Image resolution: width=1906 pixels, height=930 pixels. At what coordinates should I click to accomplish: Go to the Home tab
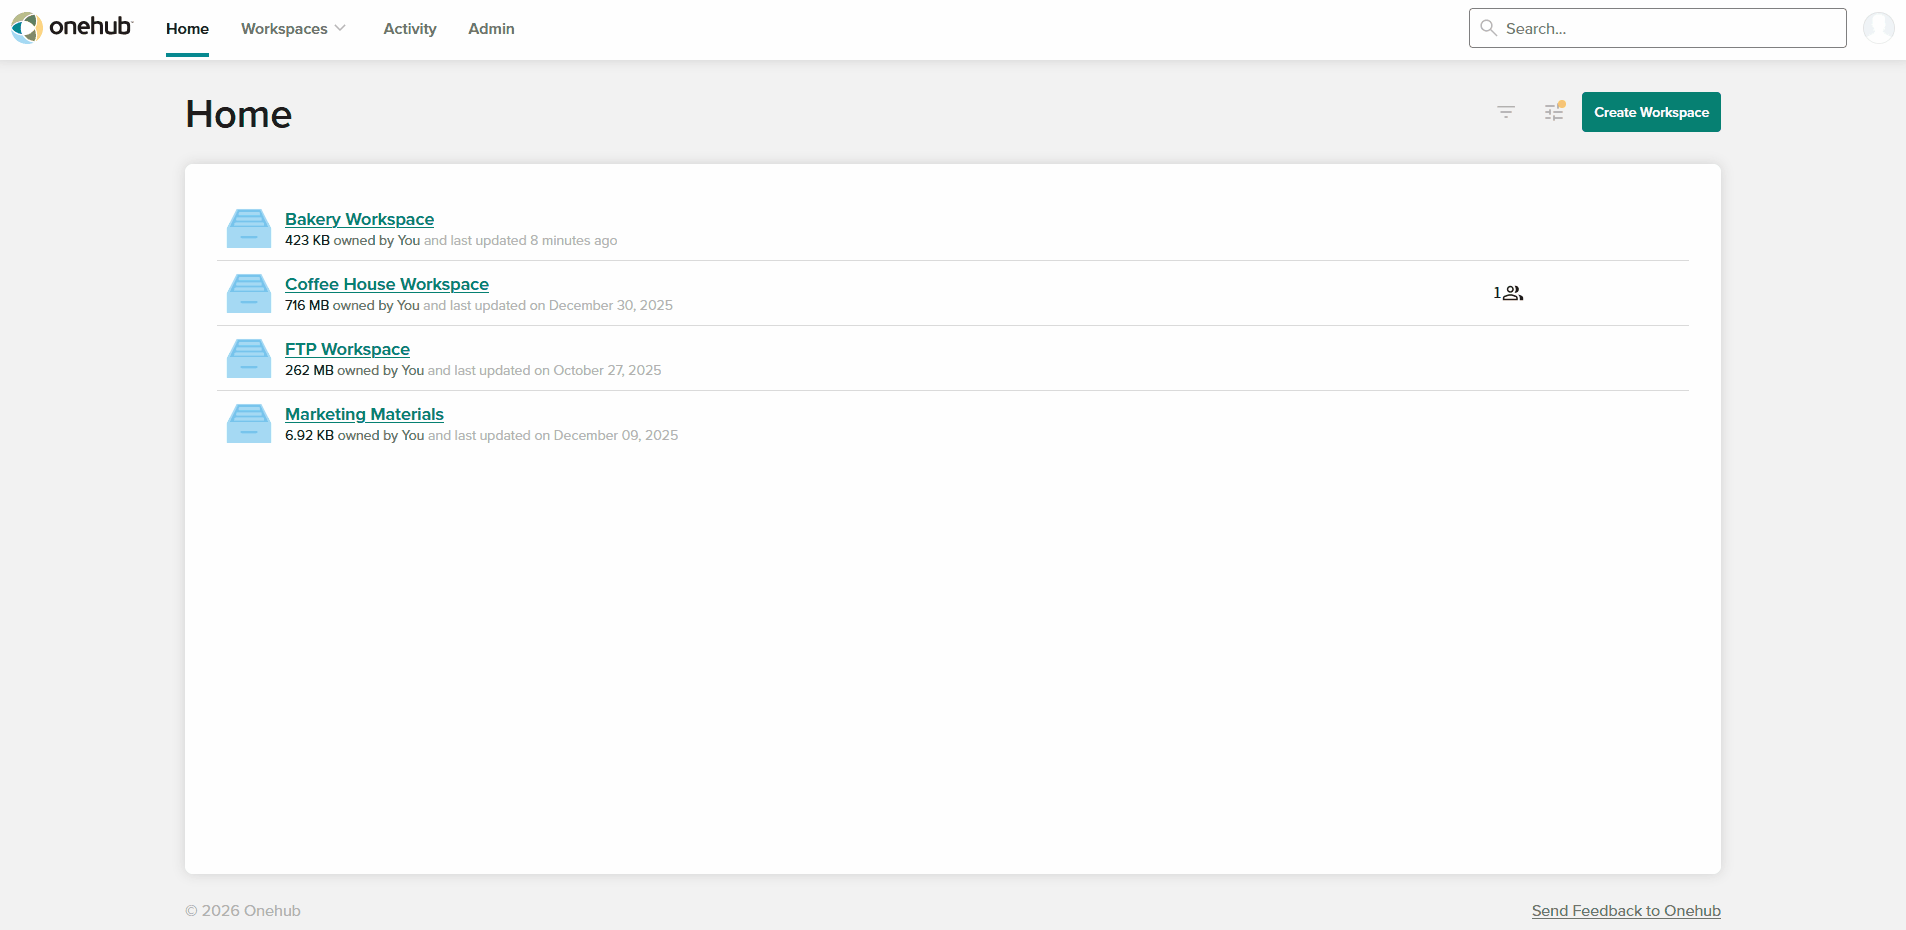(187, 29)
